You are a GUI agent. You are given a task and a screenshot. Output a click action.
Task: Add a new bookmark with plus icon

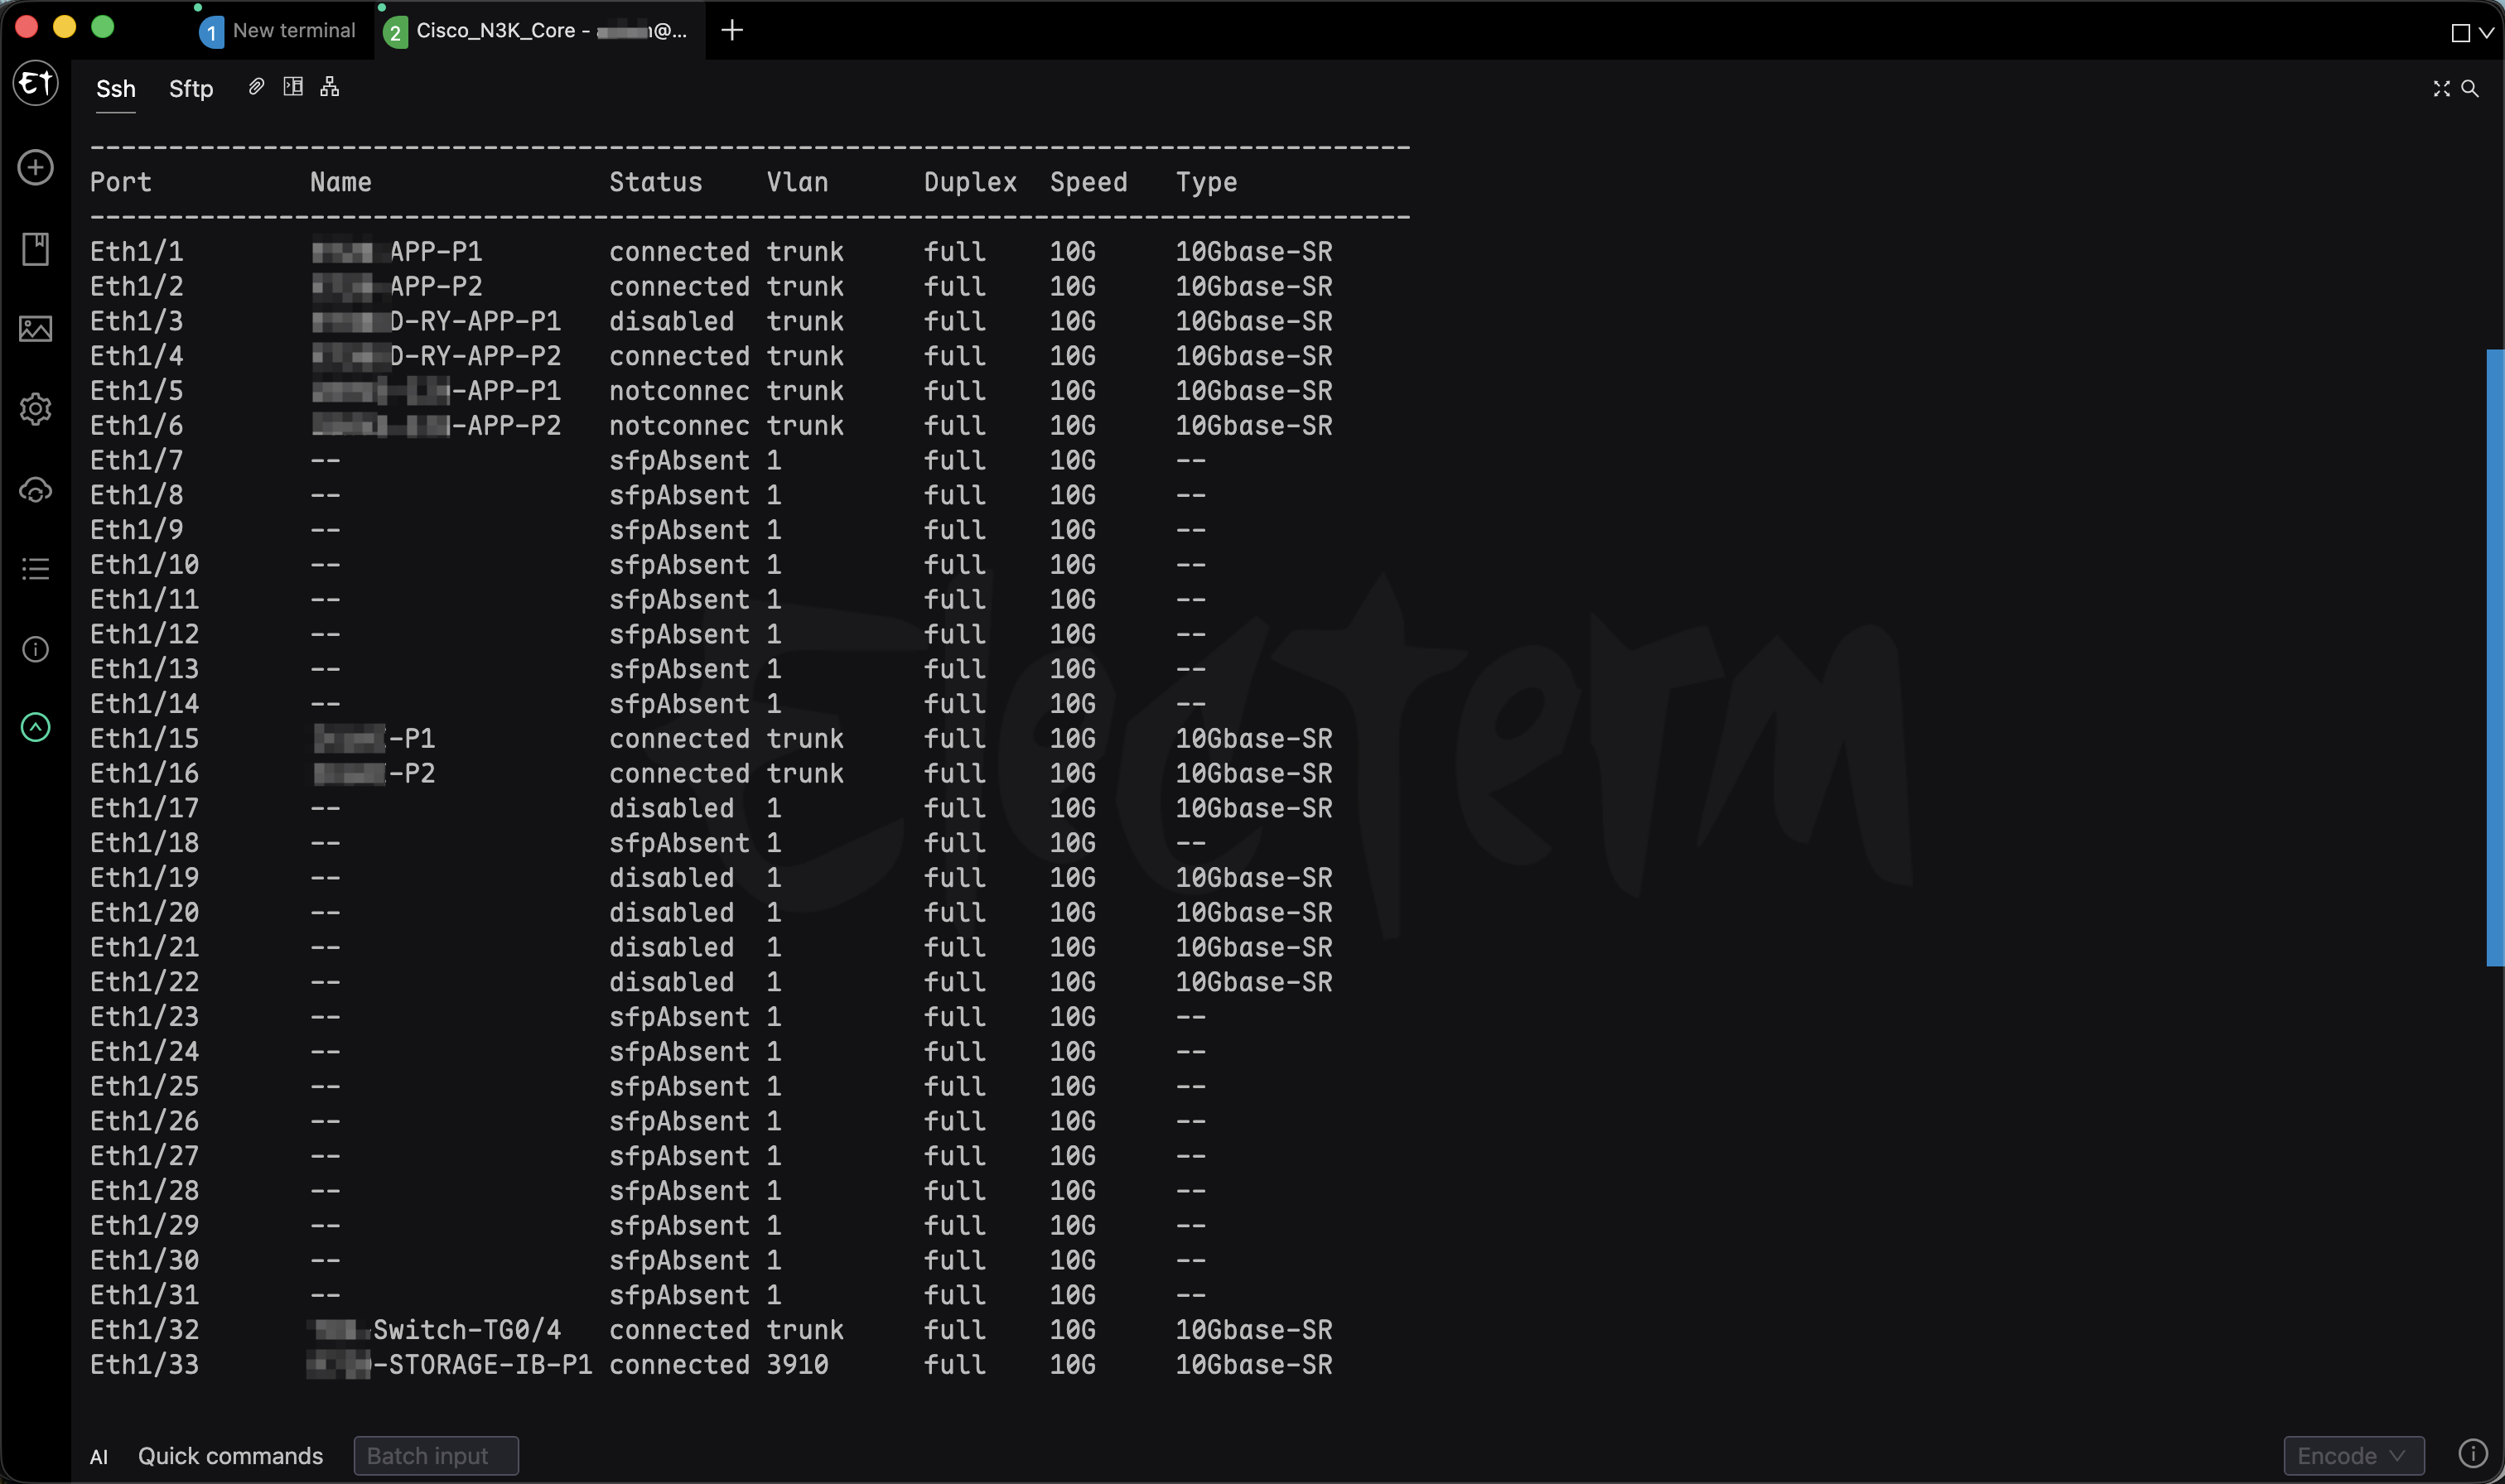[x=36, y=167]
